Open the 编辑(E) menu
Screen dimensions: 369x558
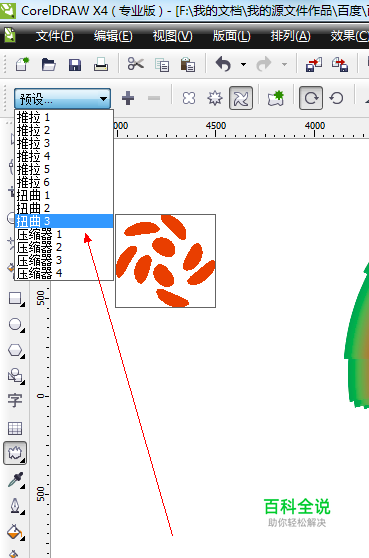pyautogui.click(x=113, y=36)
